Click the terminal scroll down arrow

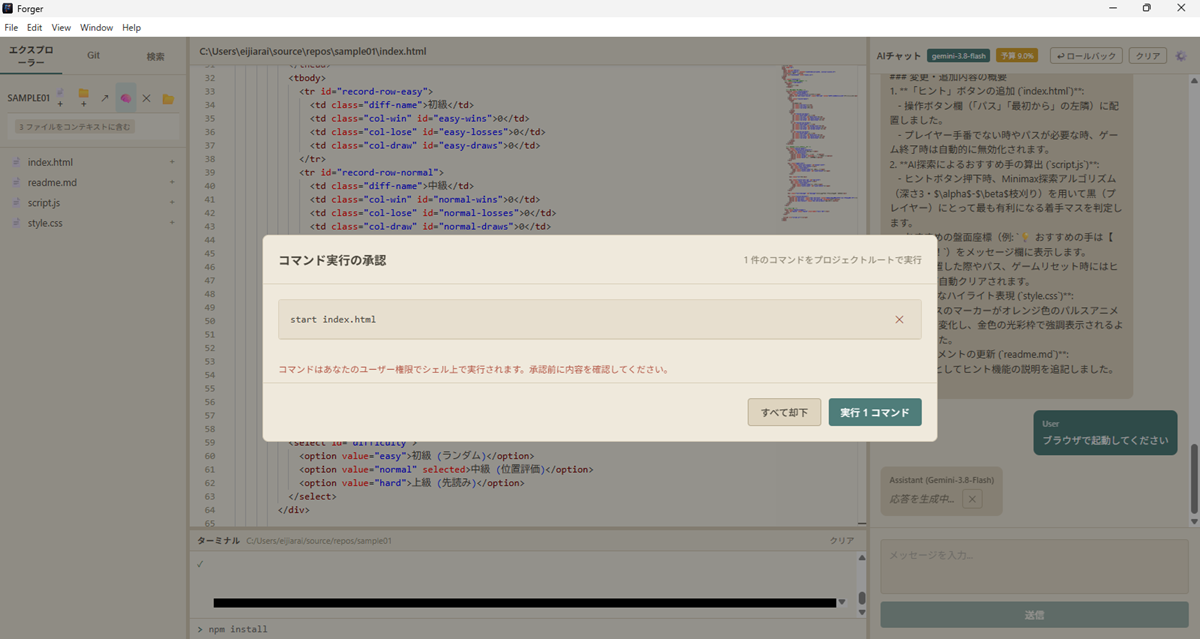(x=861, y=612)
